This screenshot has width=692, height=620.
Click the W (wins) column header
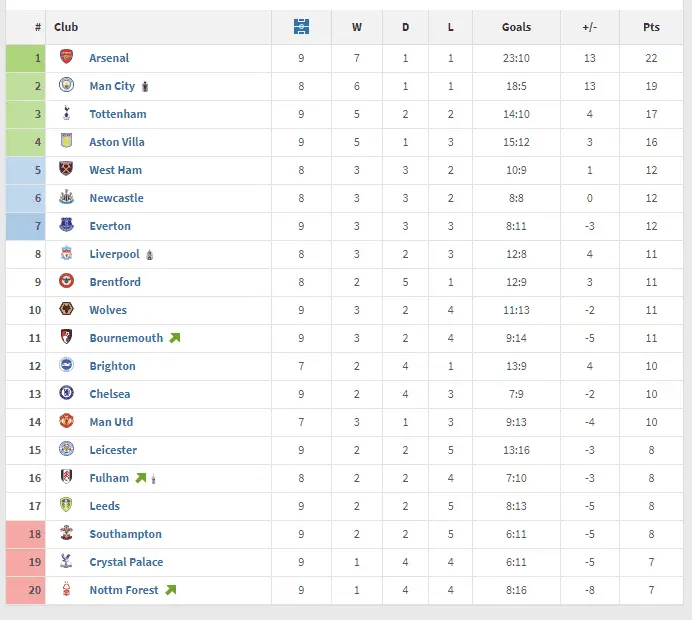[357, 27]
